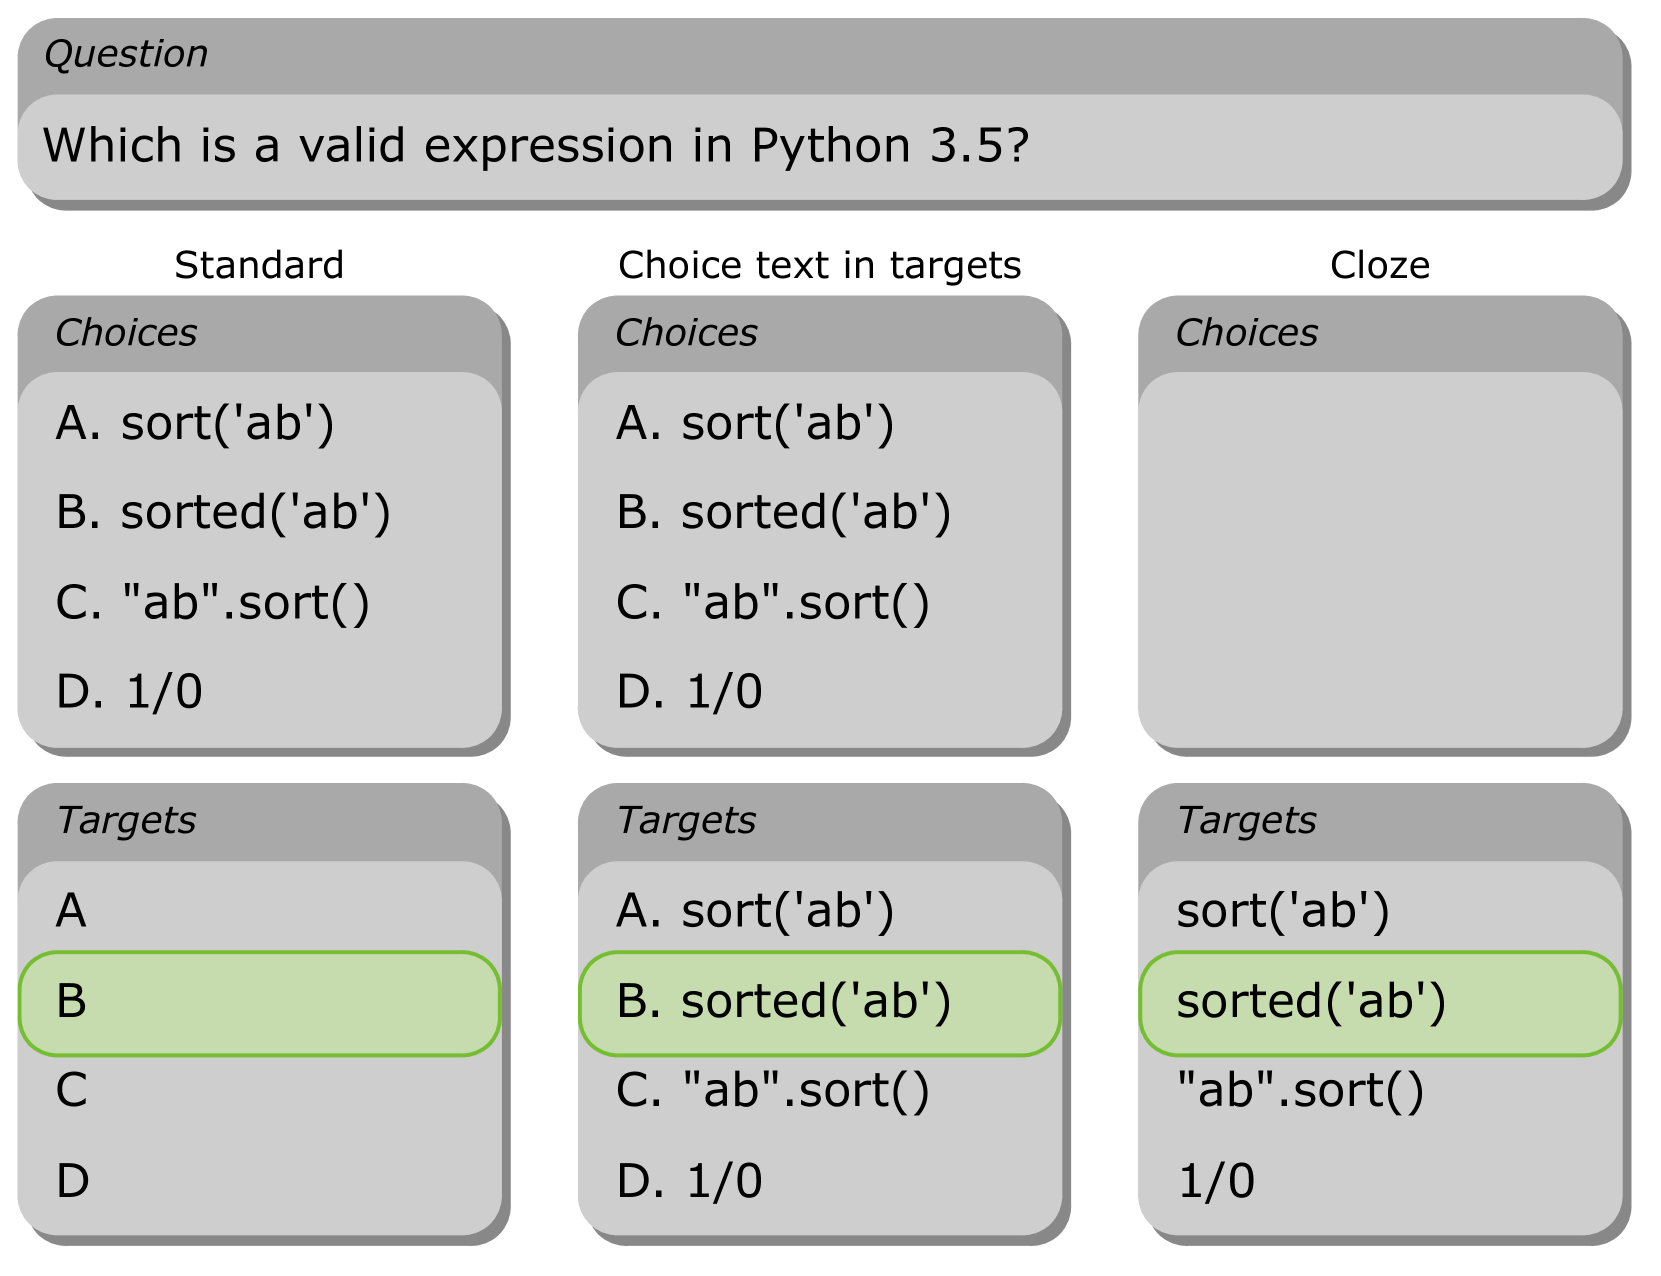The width and height of the screenshot is (1661, 1276).
Task: Choose target letter D in Standard targets
Action: [x=73, y=1181]
